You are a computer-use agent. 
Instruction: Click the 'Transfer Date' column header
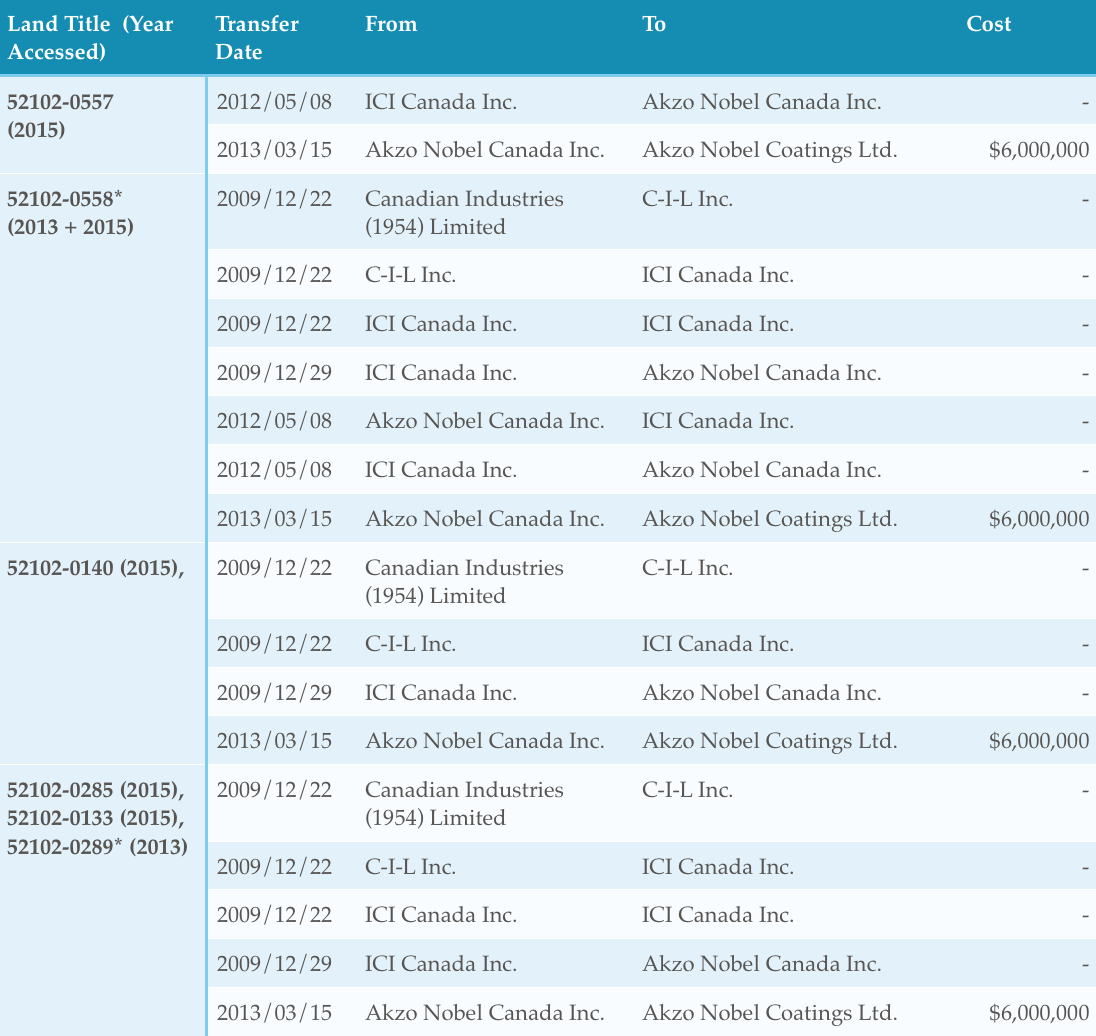click(x=257, y=38)
